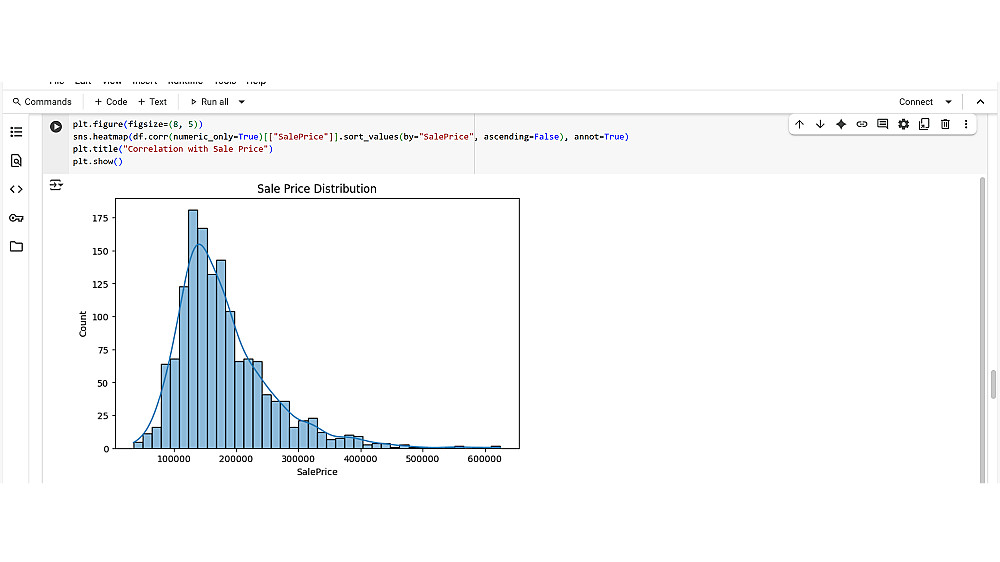Click the Gemini sparkle icon

pos(841,124)
